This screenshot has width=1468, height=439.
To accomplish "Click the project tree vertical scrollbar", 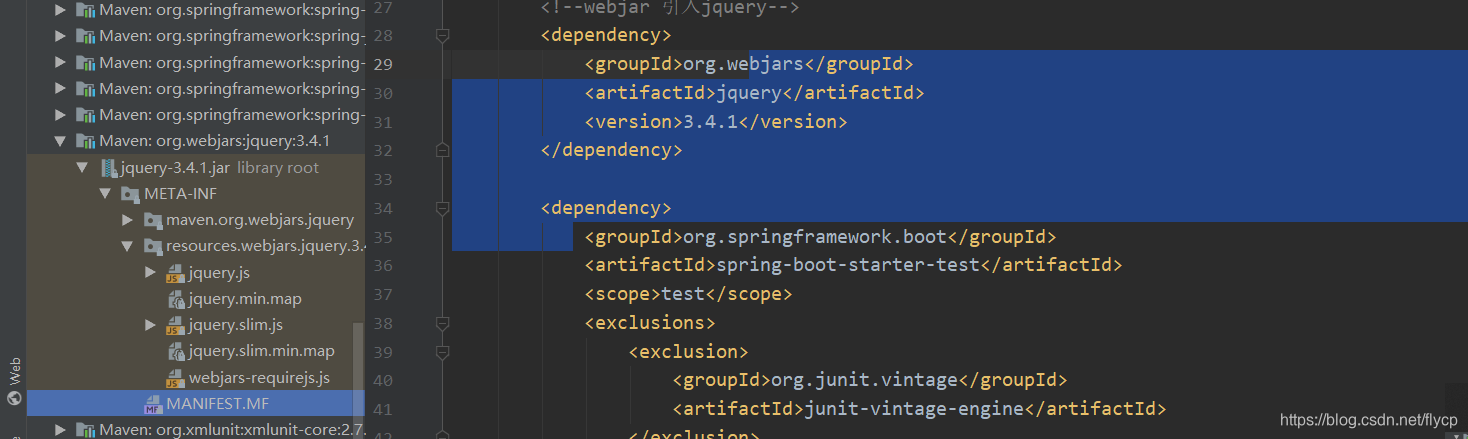I will tap(359, 380).
